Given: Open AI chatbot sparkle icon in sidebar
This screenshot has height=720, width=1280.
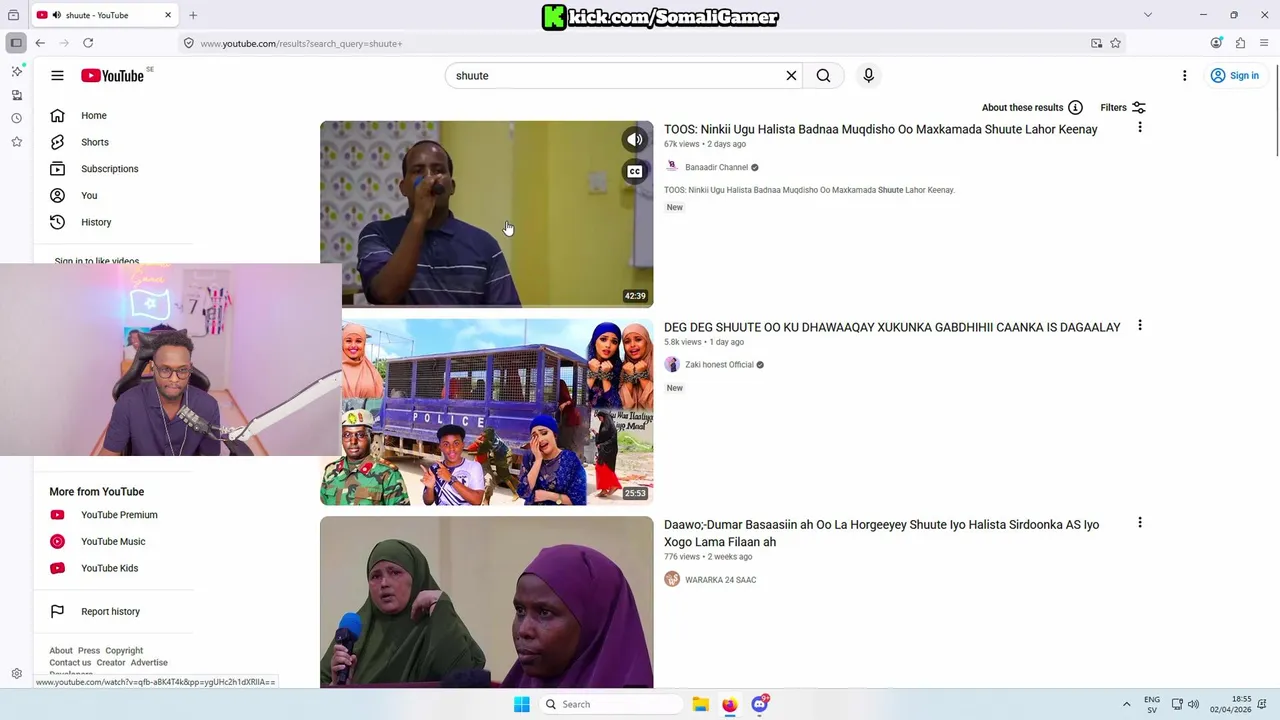Looking at the screenshot, I should [16, 71].
